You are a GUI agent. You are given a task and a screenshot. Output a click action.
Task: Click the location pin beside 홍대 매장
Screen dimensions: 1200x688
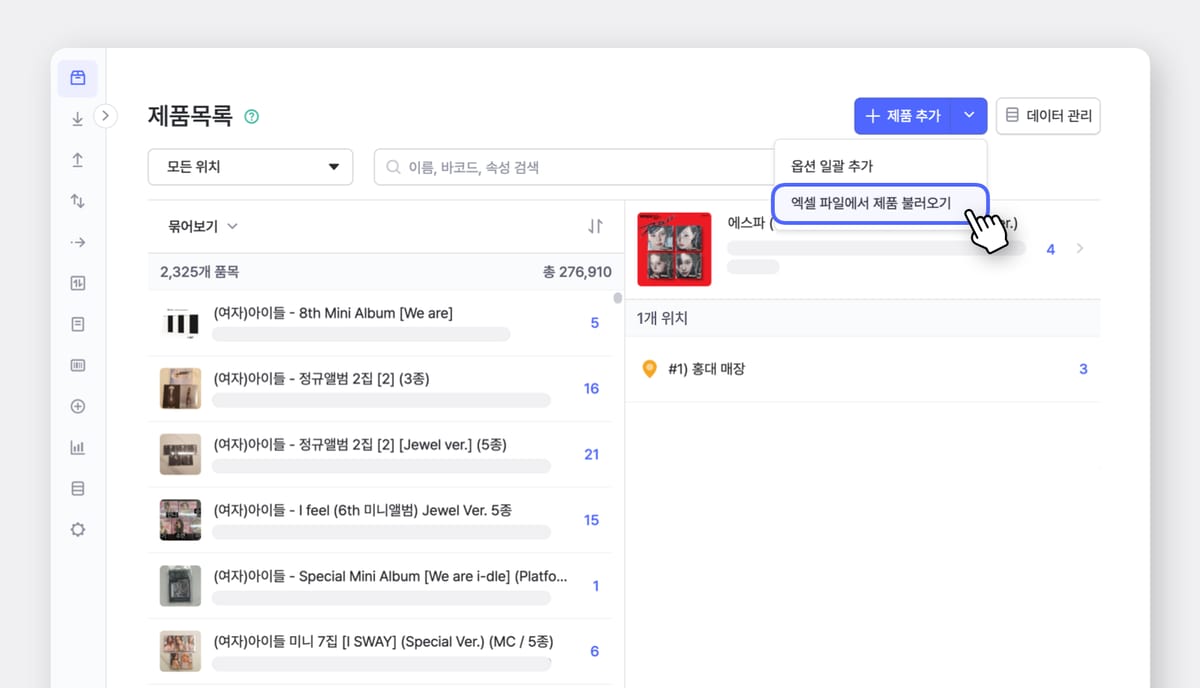tap(650, 369)
